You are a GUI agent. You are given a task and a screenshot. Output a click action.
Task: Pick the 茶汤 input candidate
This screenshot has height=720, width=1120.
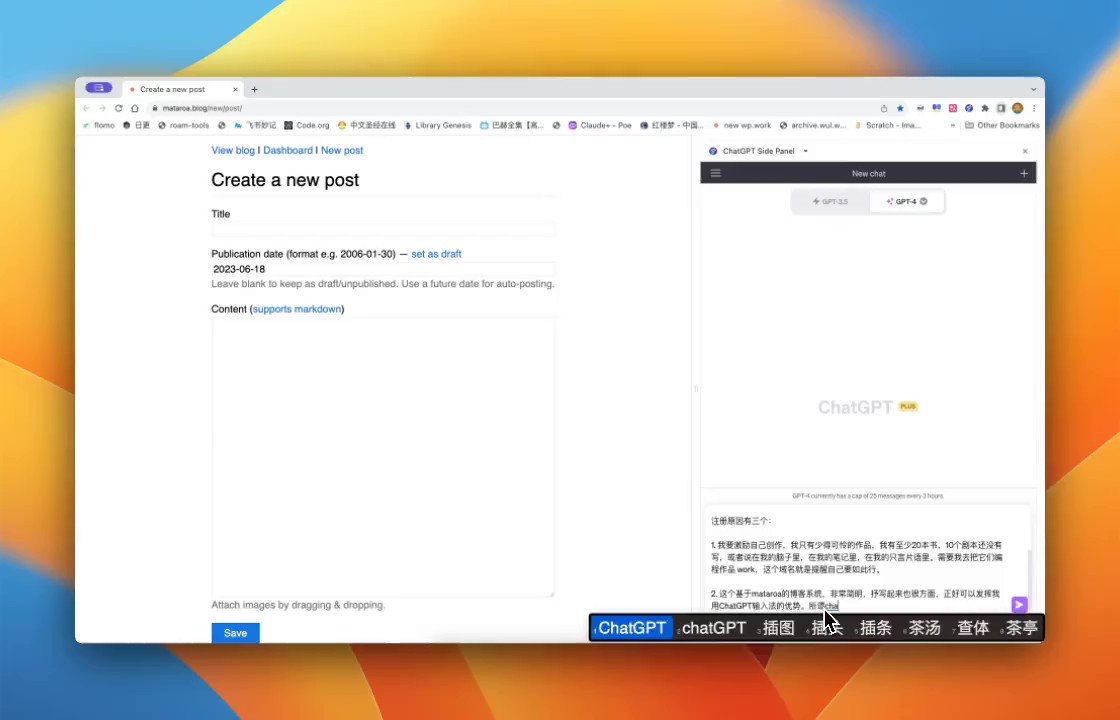tap(923, 628)
